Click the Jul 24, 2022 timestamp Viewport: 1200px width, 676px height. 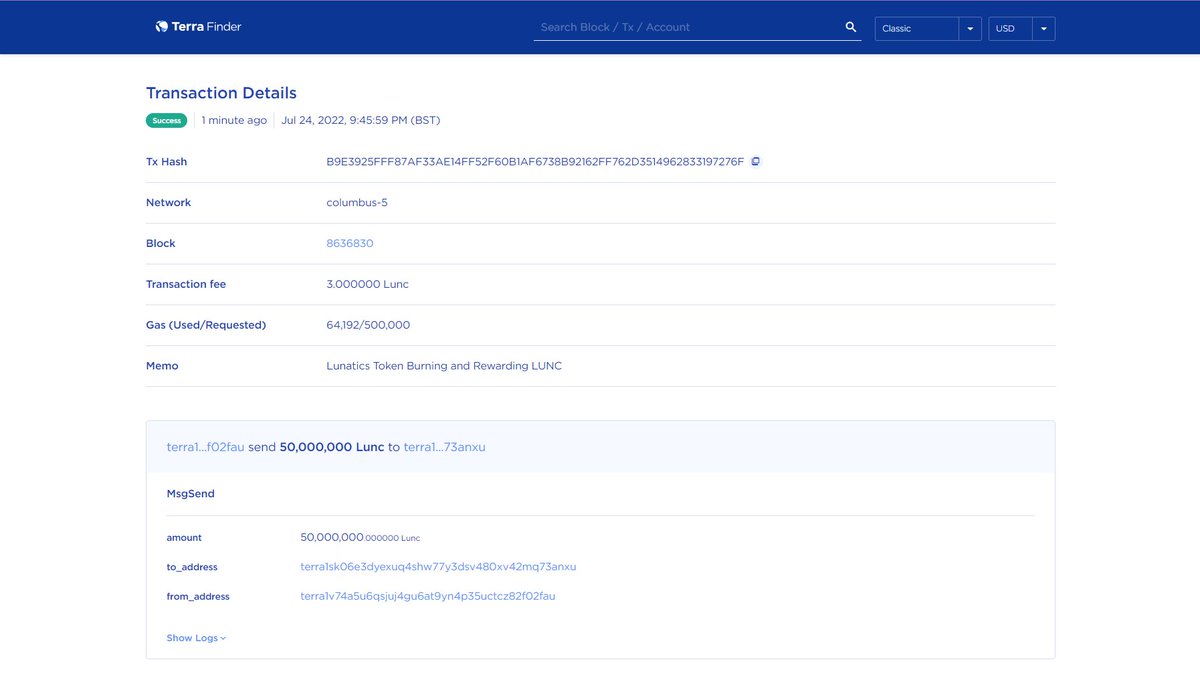coord(361,120)
